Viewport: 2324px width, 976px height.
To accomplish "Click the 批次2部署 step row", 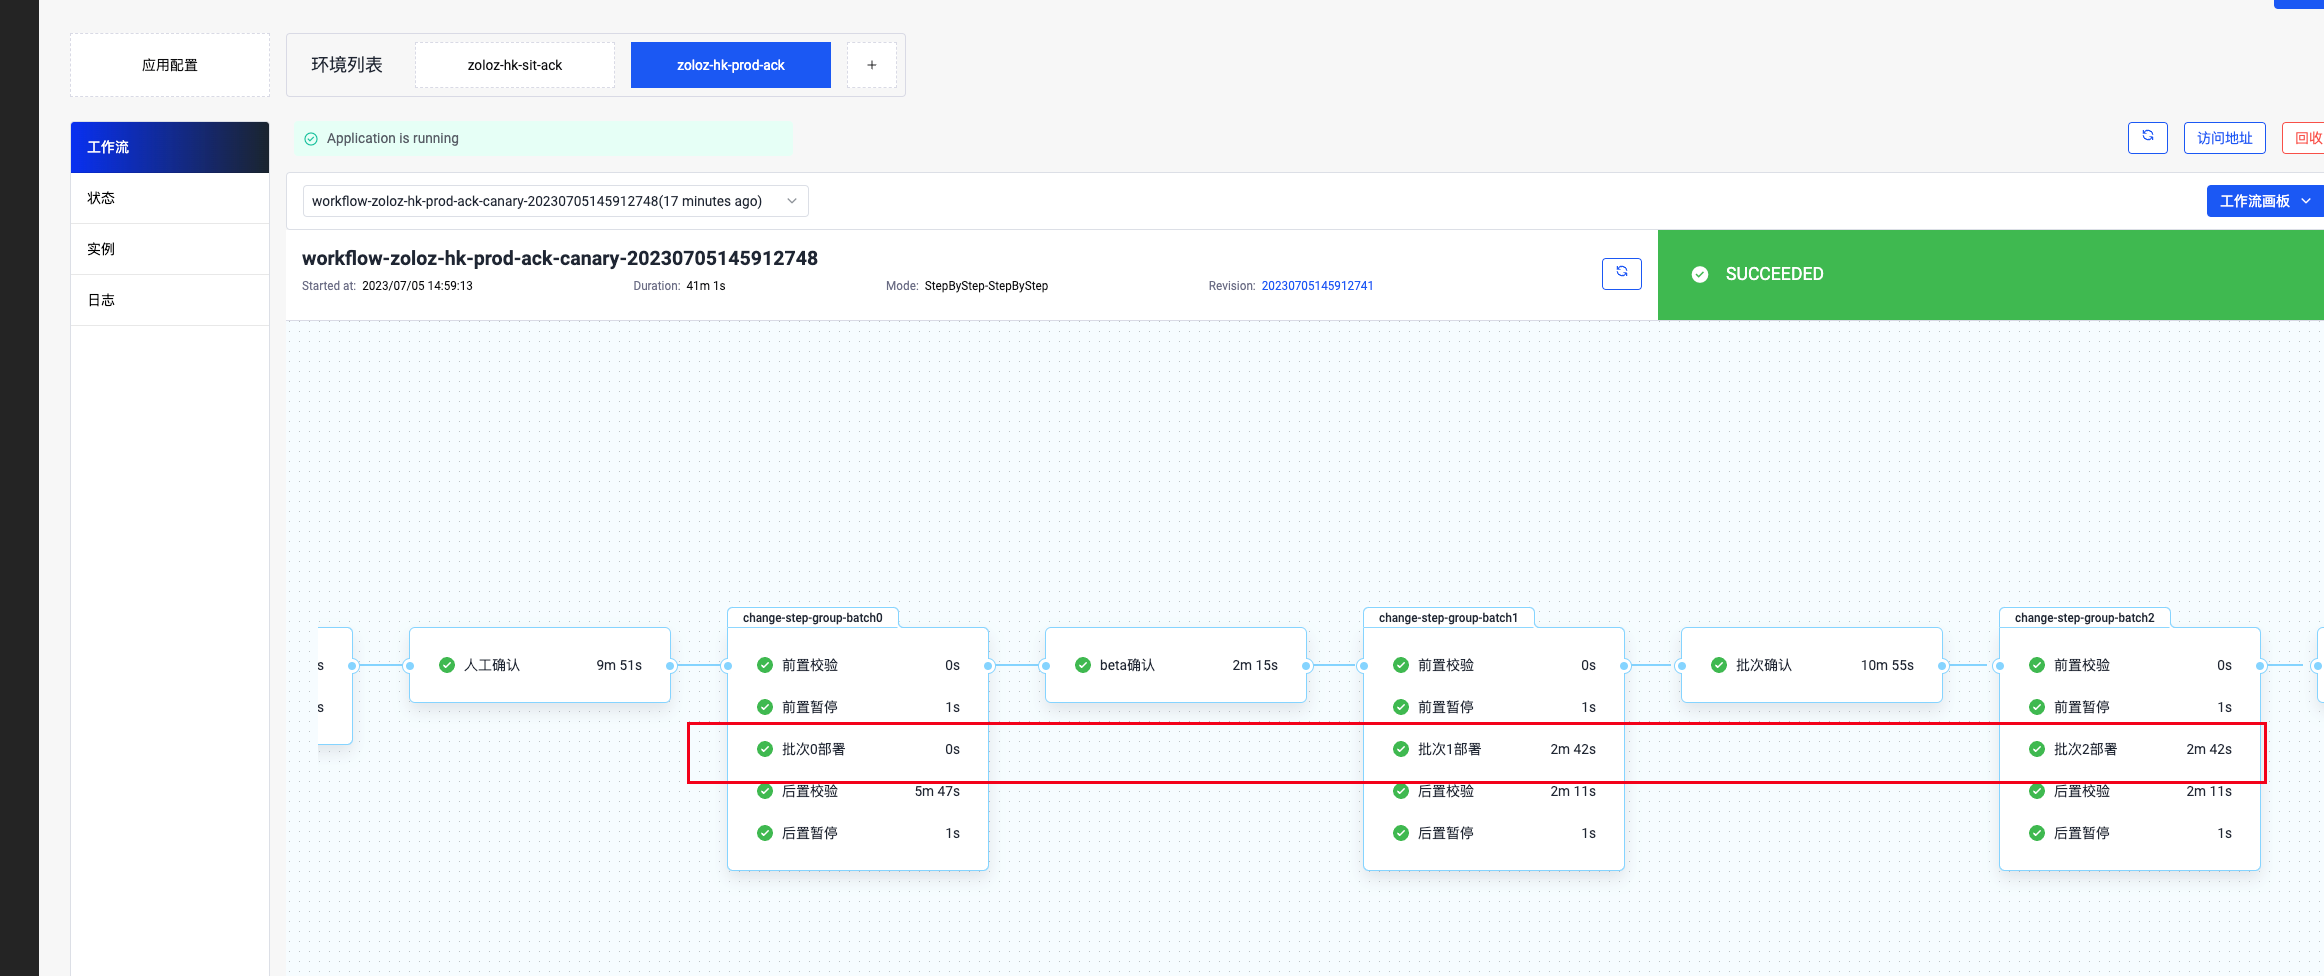I will click(x=2130, y=749).
